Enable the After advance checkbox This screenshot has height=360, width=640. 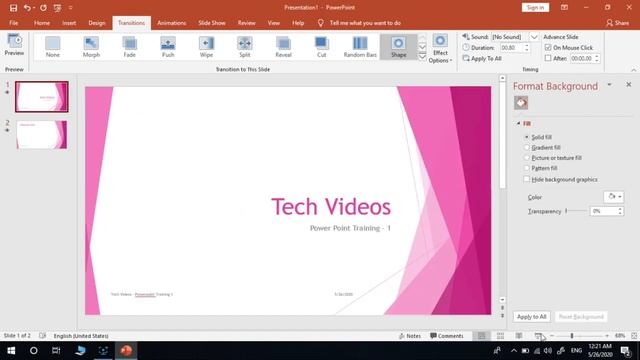[548, 58]
